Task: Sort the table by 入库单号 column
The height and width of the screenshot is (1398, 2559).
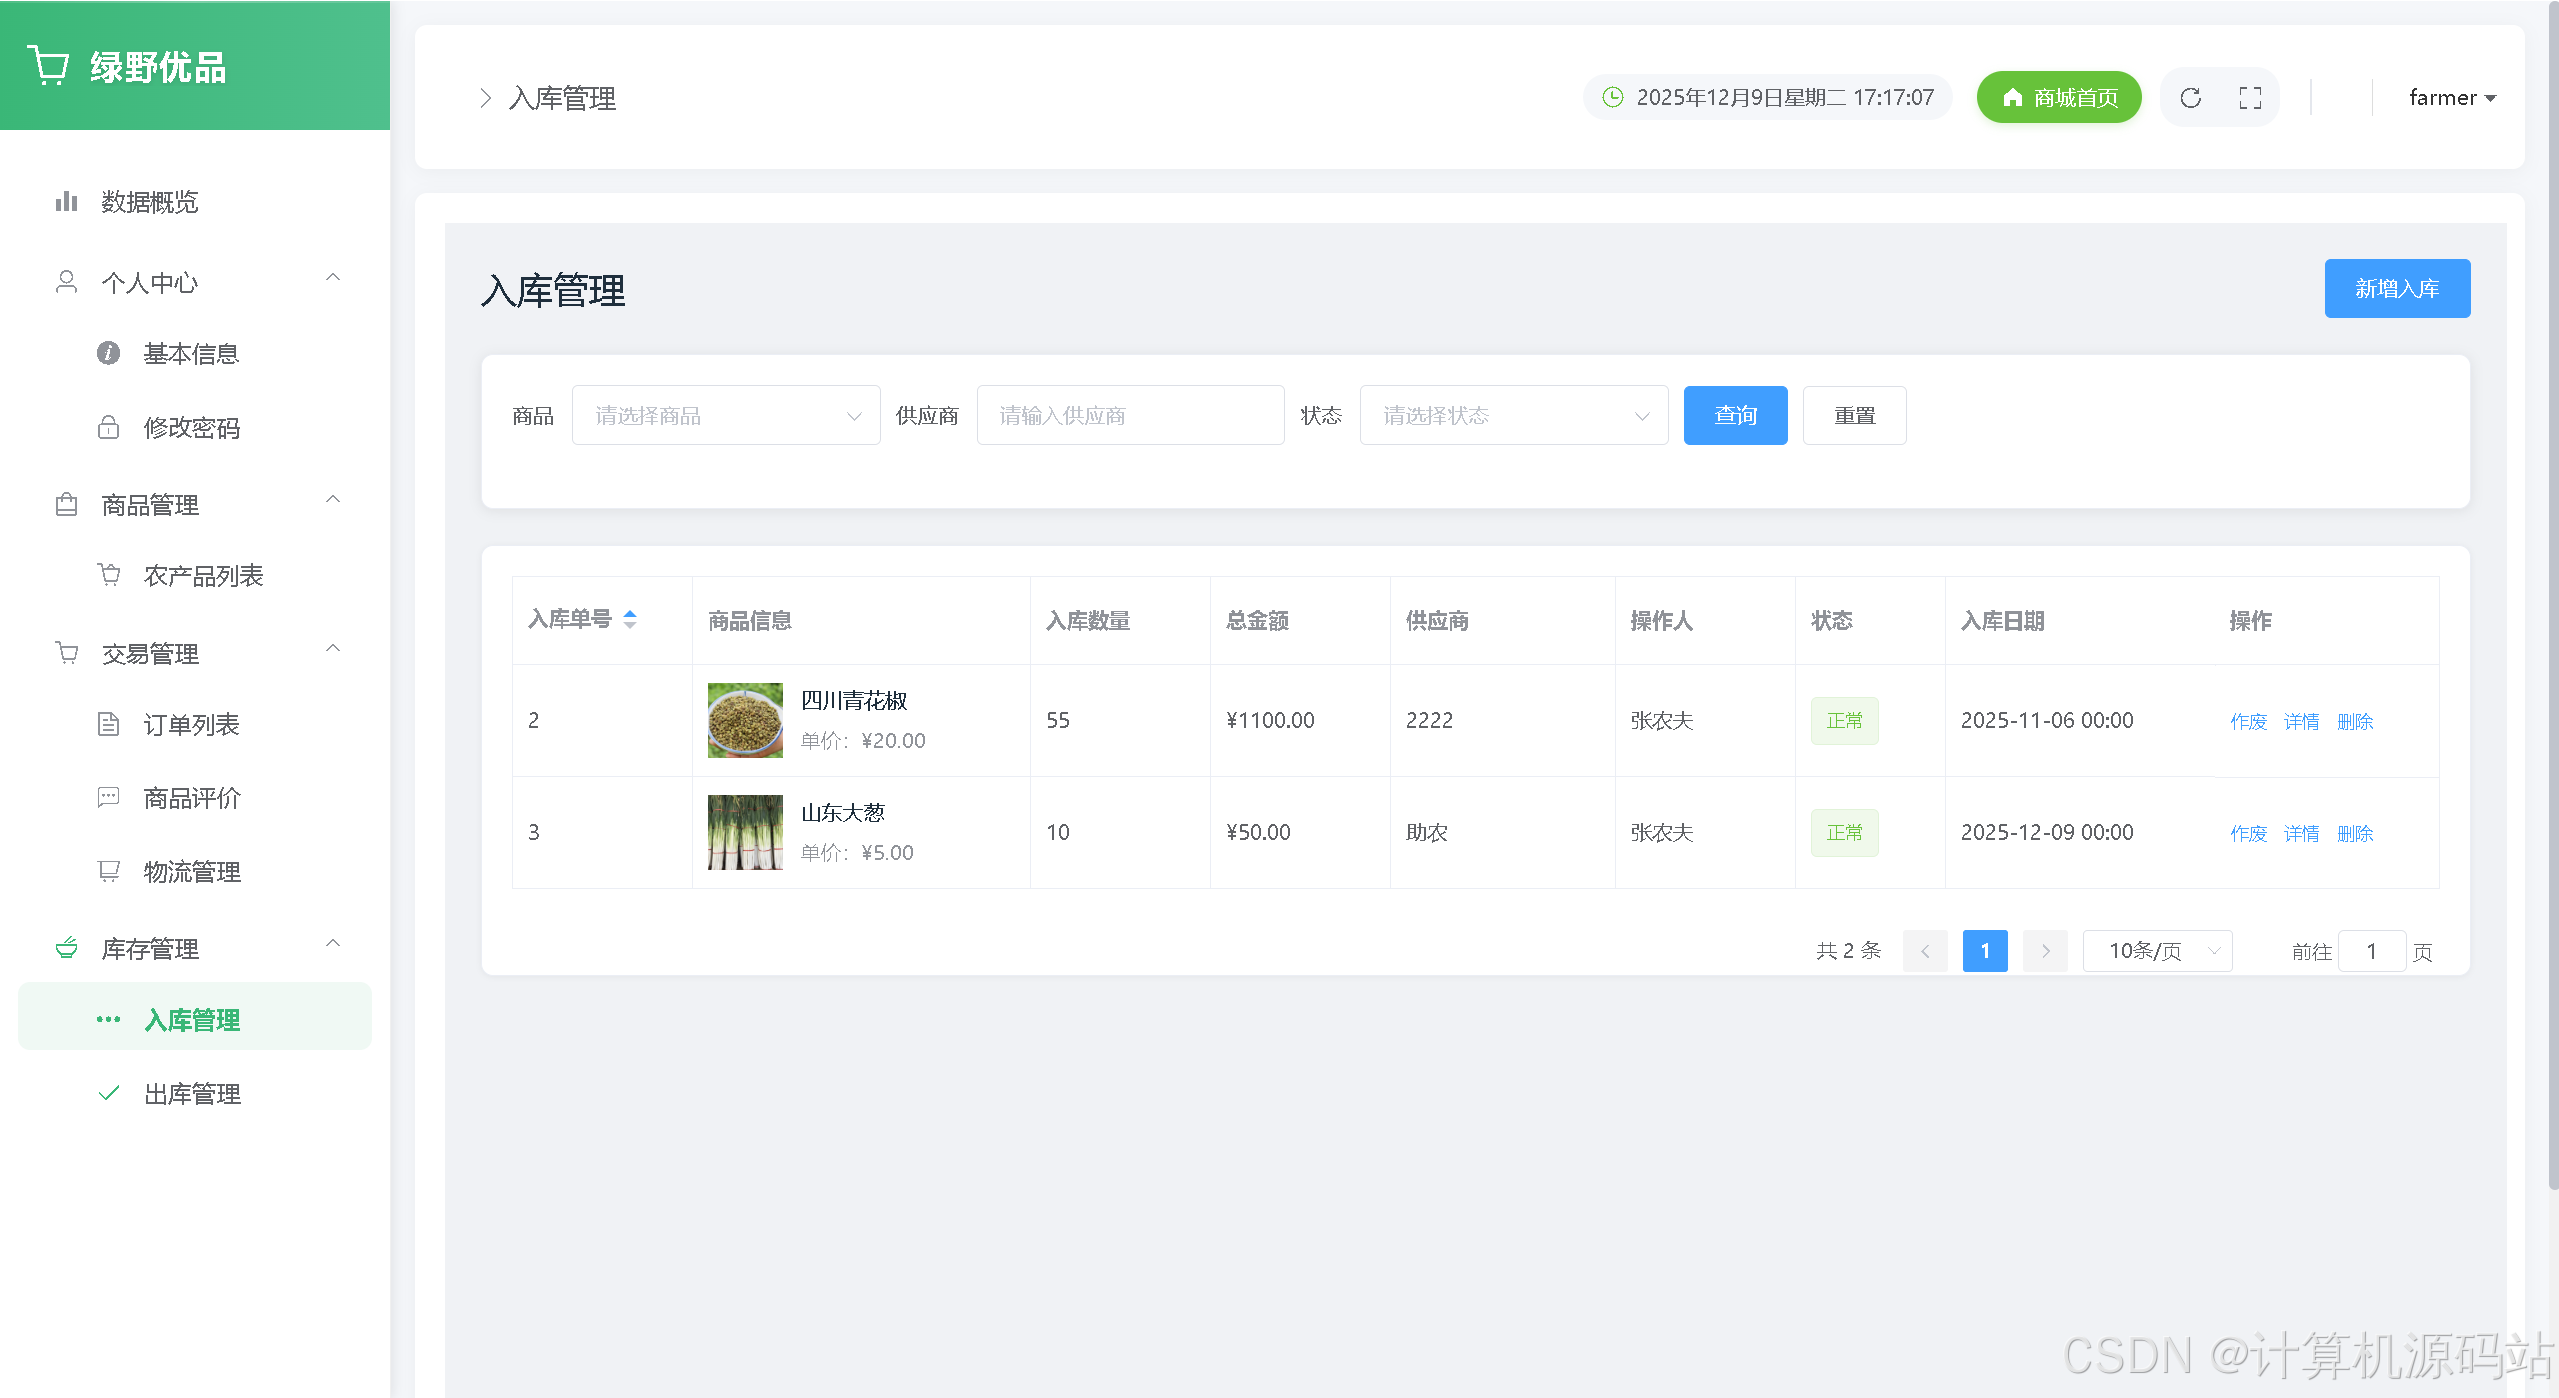Action: coord(630,620)
